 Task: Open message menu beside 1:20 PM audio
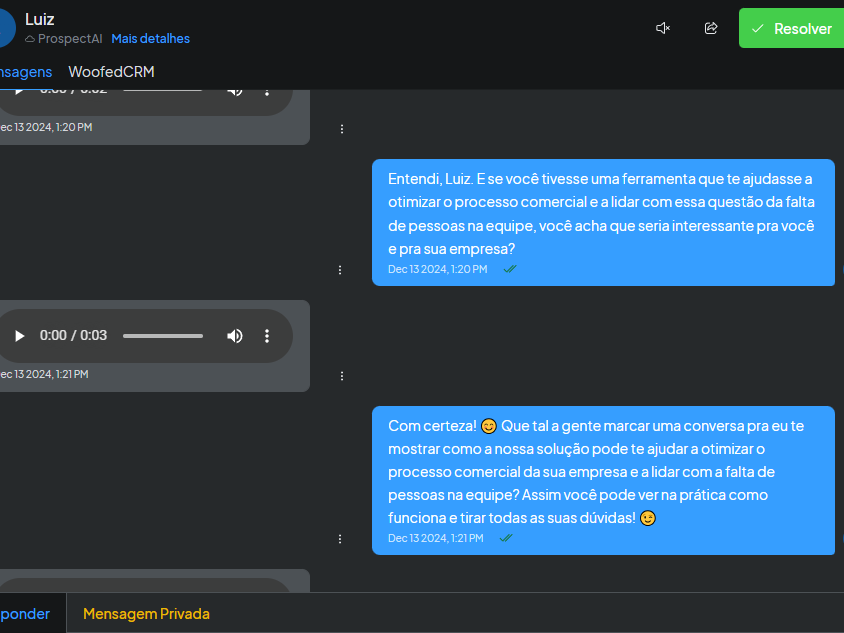342,129
